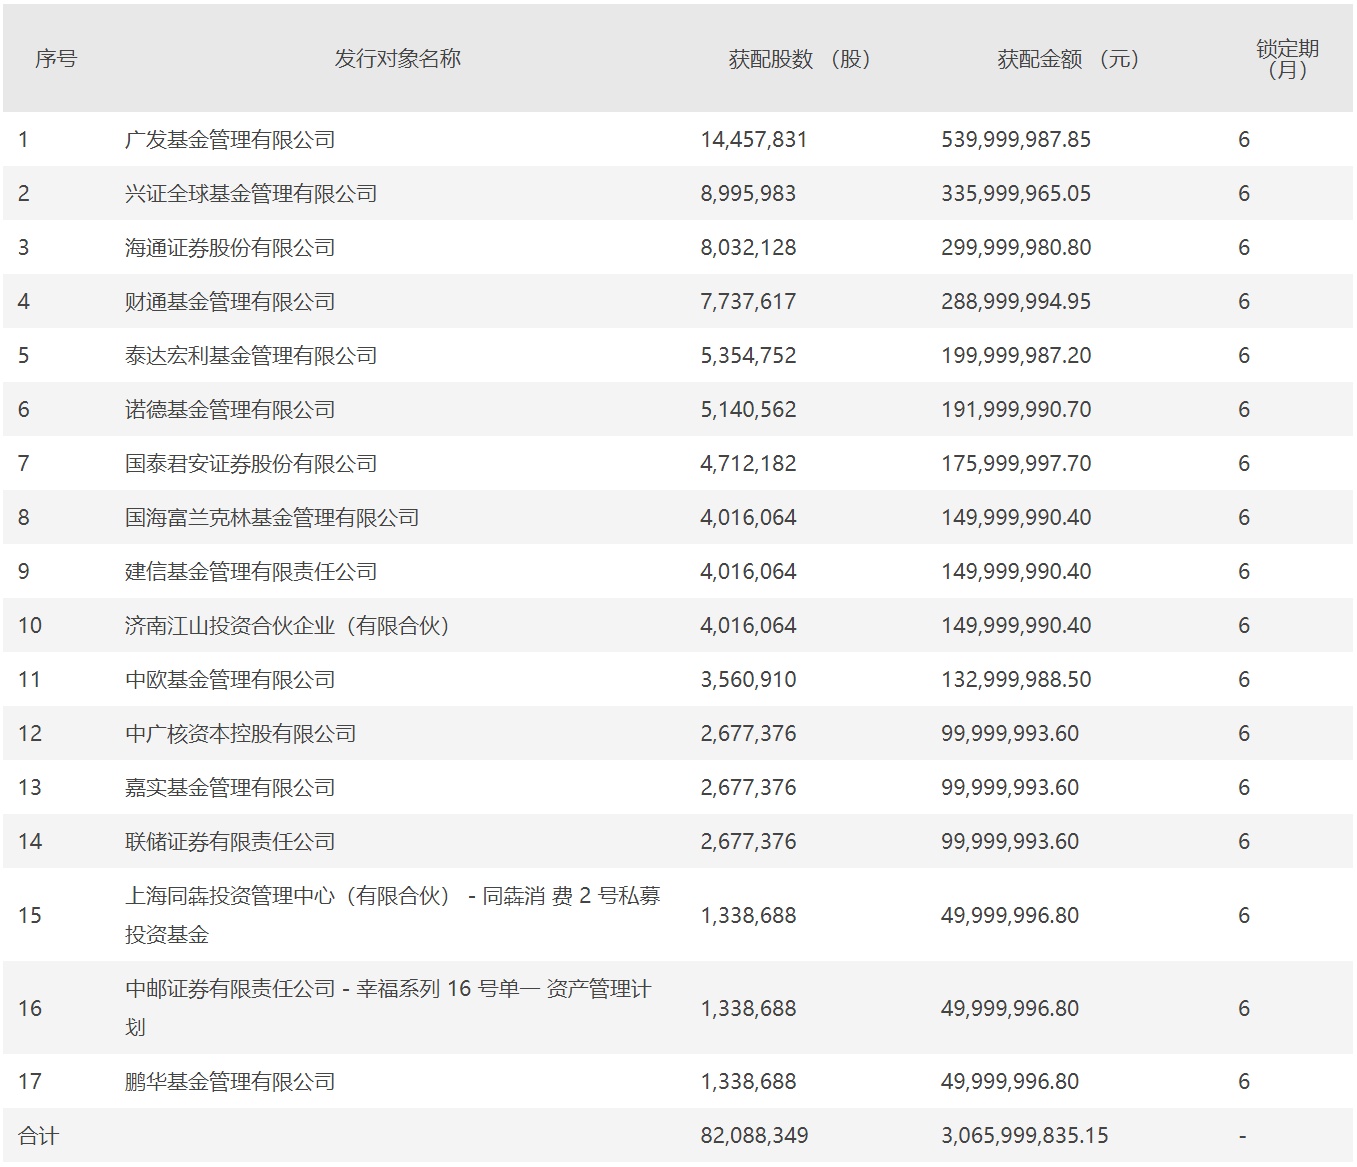Click 国海富兰克林基金管理有限公司 entry
Screen dimensions: 1357x1167
point(272,518)
